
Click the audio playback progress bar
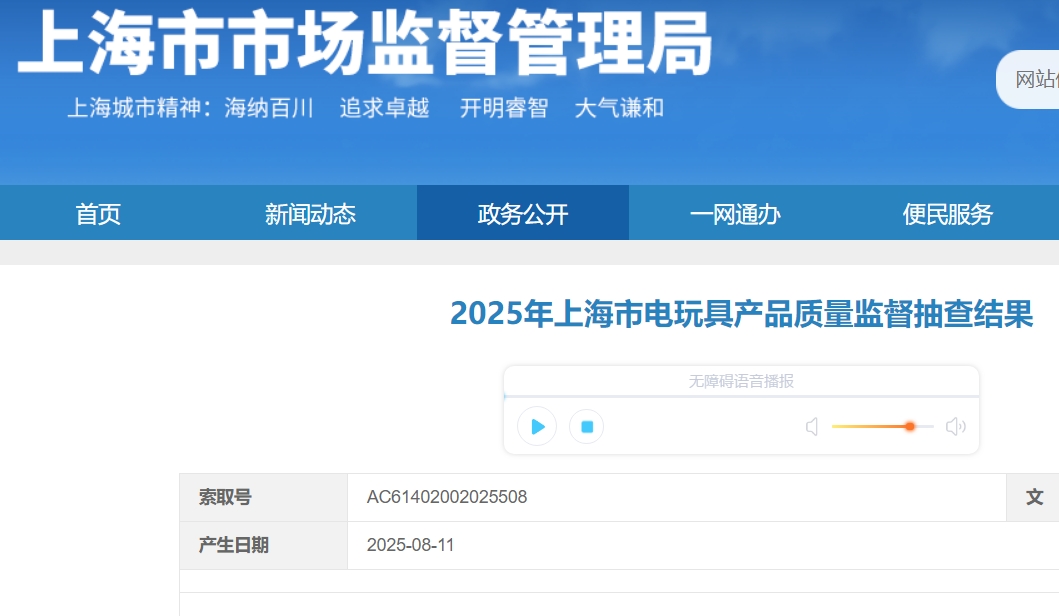(x=740, y=397)
